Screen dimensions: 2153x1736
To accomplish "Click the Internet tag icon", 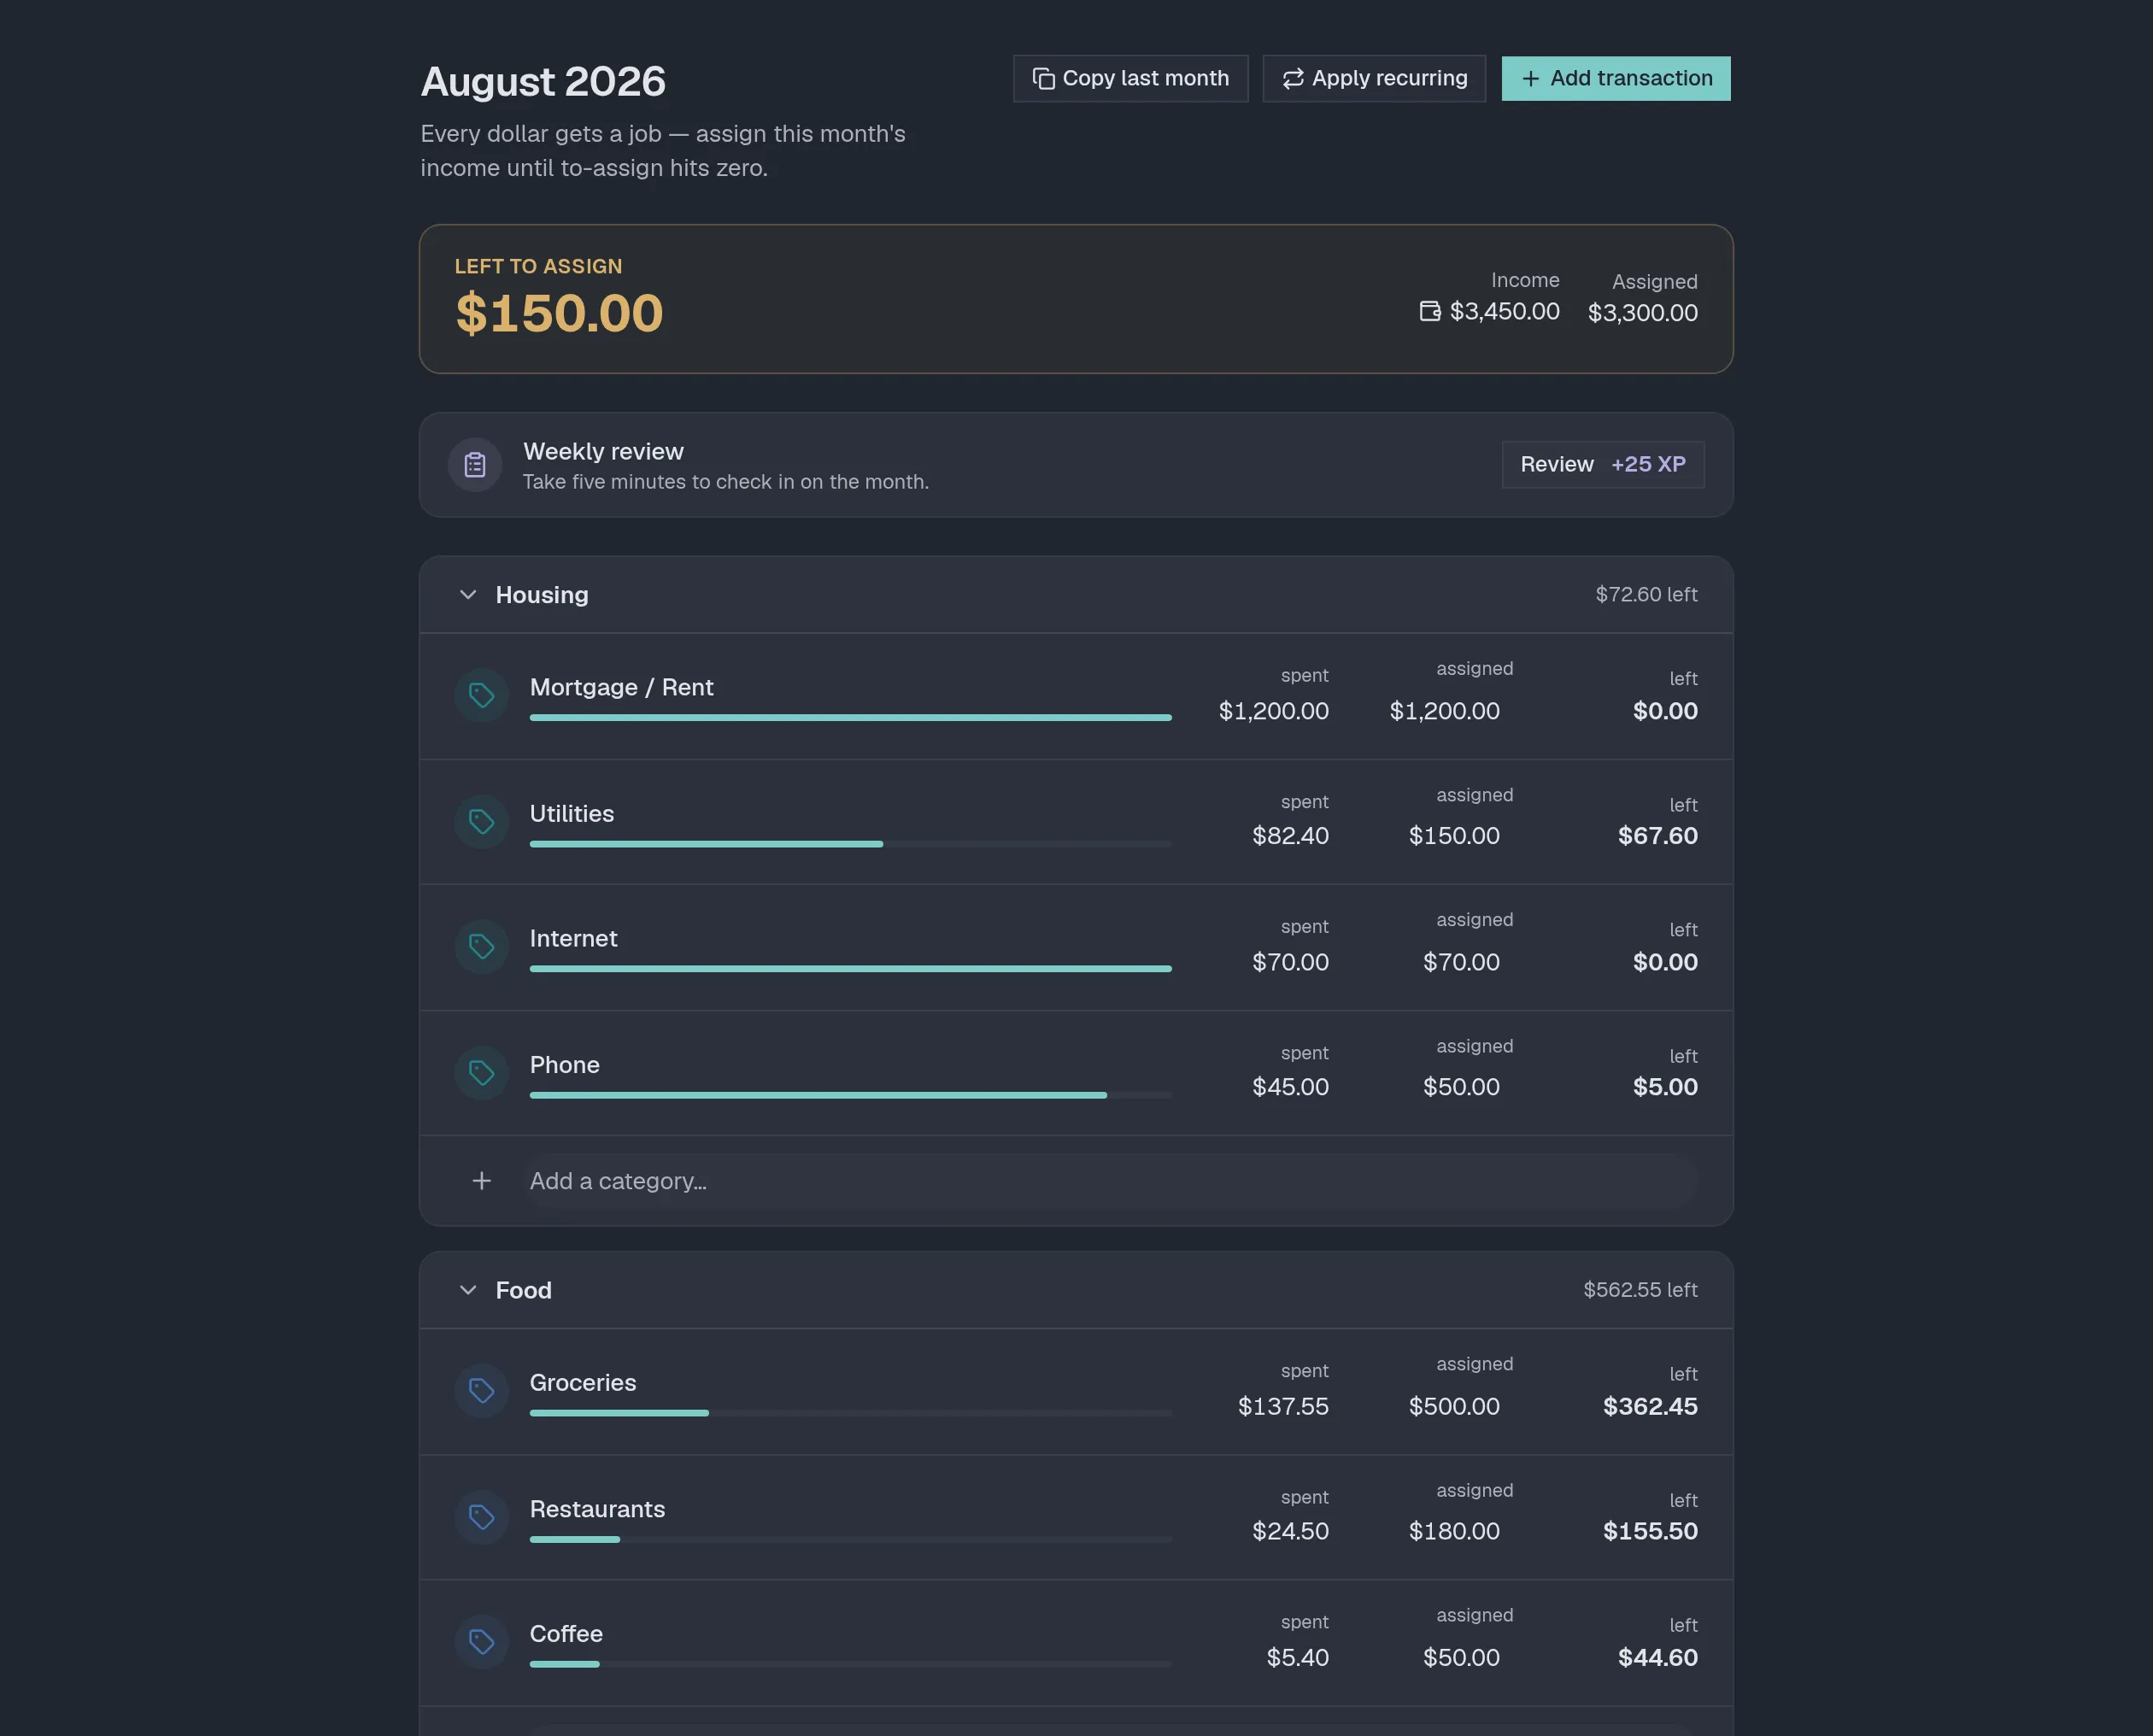I will pos(481,946).
